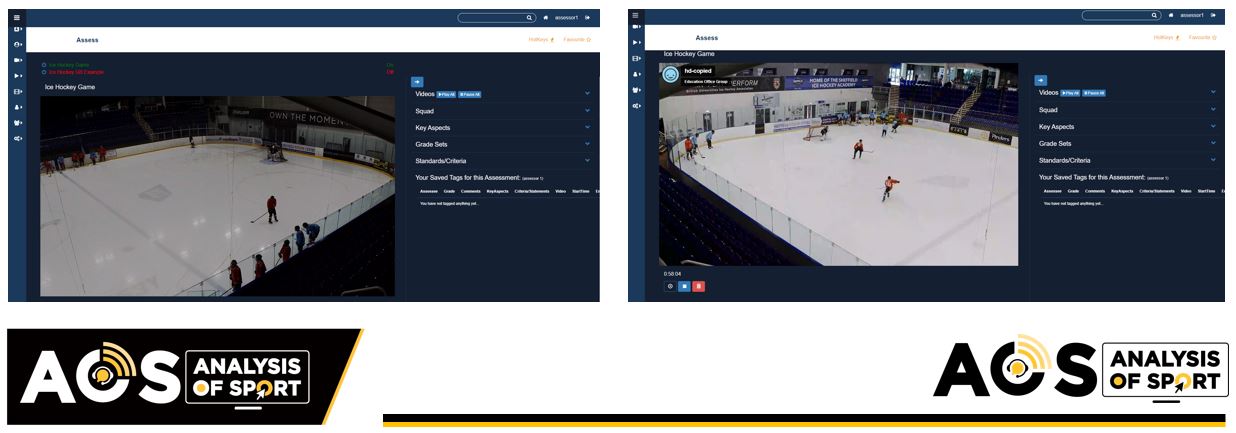Image resolution: width=1236 pixels, height=433 pixels.
Task: Expand Grade Sets in the left window
Action: [588, 144]
